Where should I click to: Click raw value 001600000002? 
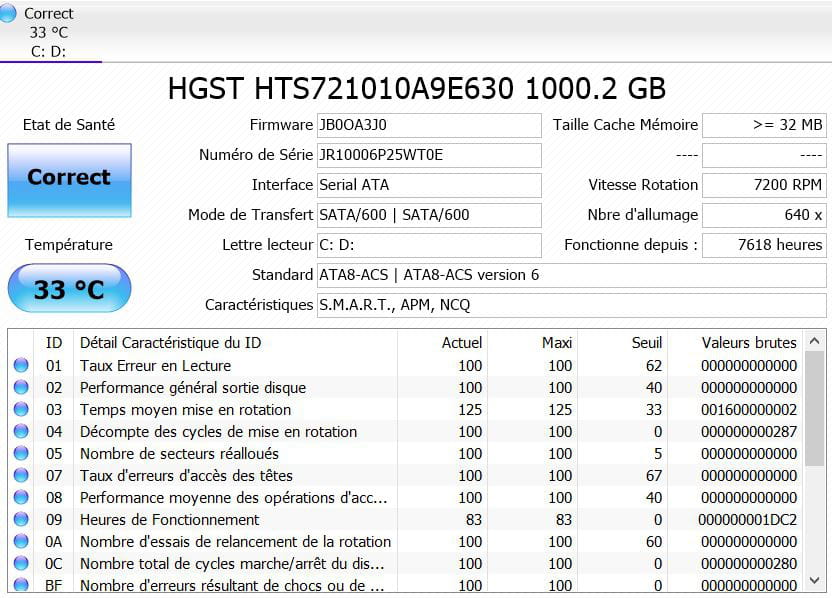click(x=749, y=410)
